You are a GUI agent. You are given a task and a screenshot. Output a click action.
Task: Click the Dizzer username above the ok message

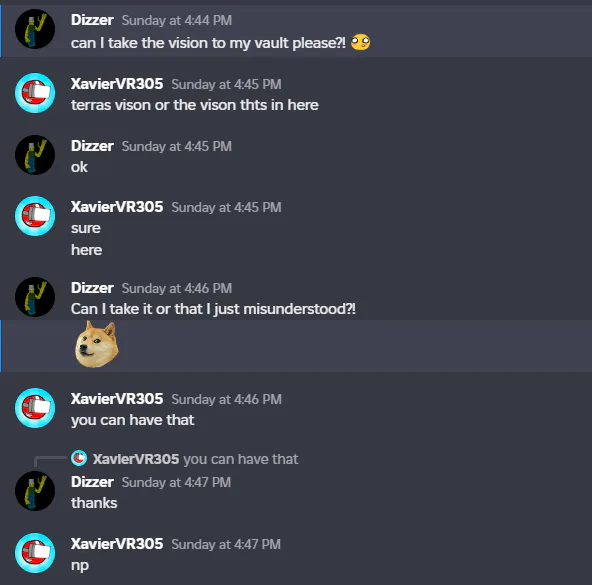click(92, 146)
